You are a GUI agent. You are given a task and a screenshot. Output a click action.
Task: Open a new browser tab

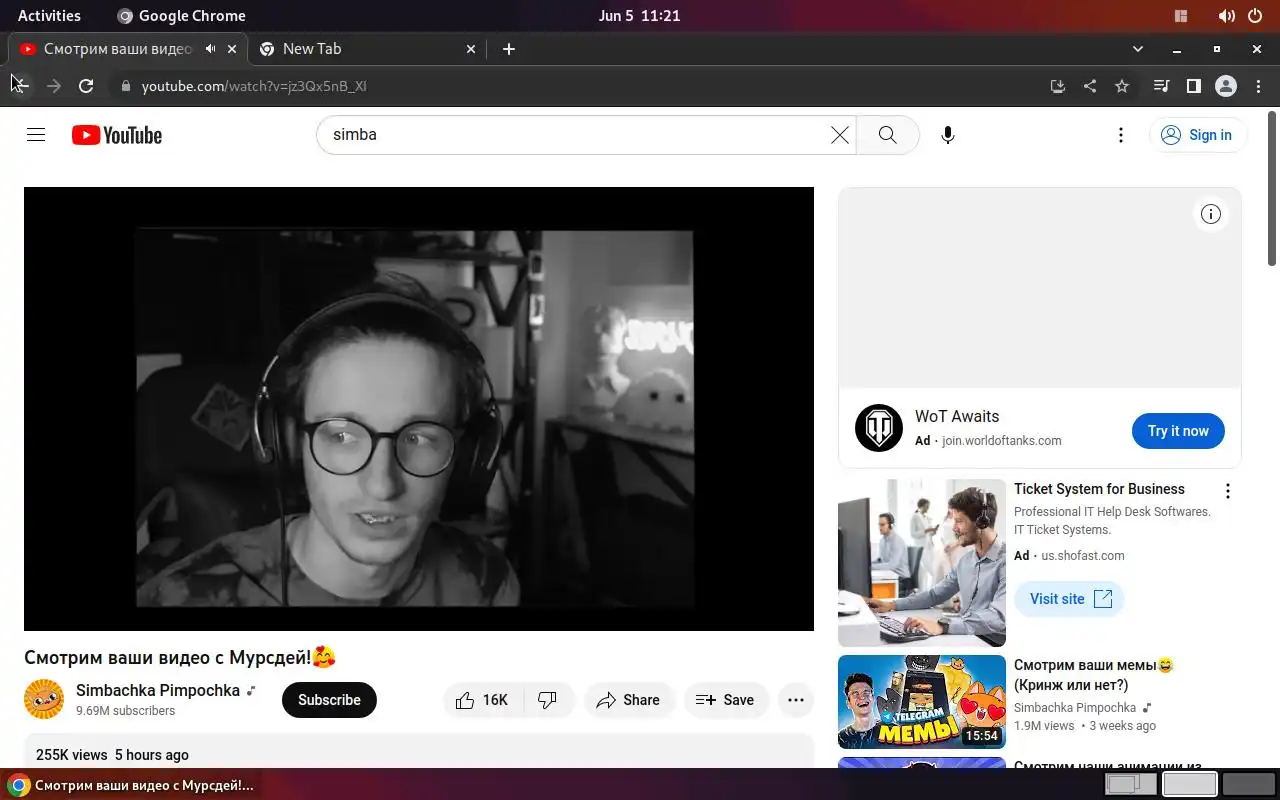coord(509,49)
